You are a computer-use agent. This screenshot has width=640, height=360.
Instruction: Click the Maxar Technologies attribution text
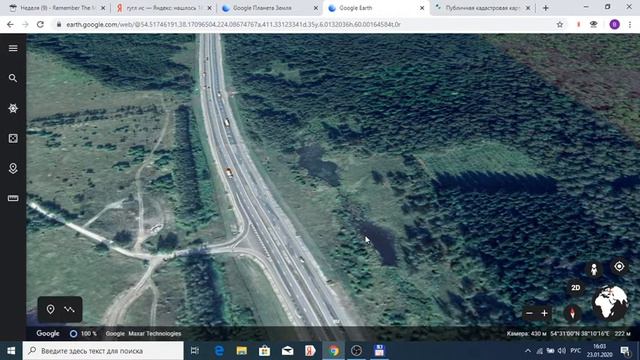click(155, 333)
